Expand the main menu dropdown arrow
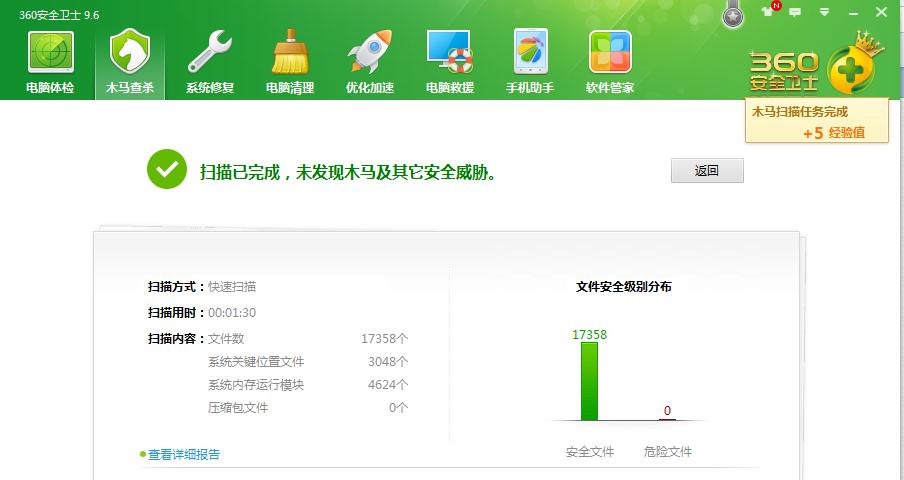The height and width of the screenshot is (480, 904). [x=822, y=12]
